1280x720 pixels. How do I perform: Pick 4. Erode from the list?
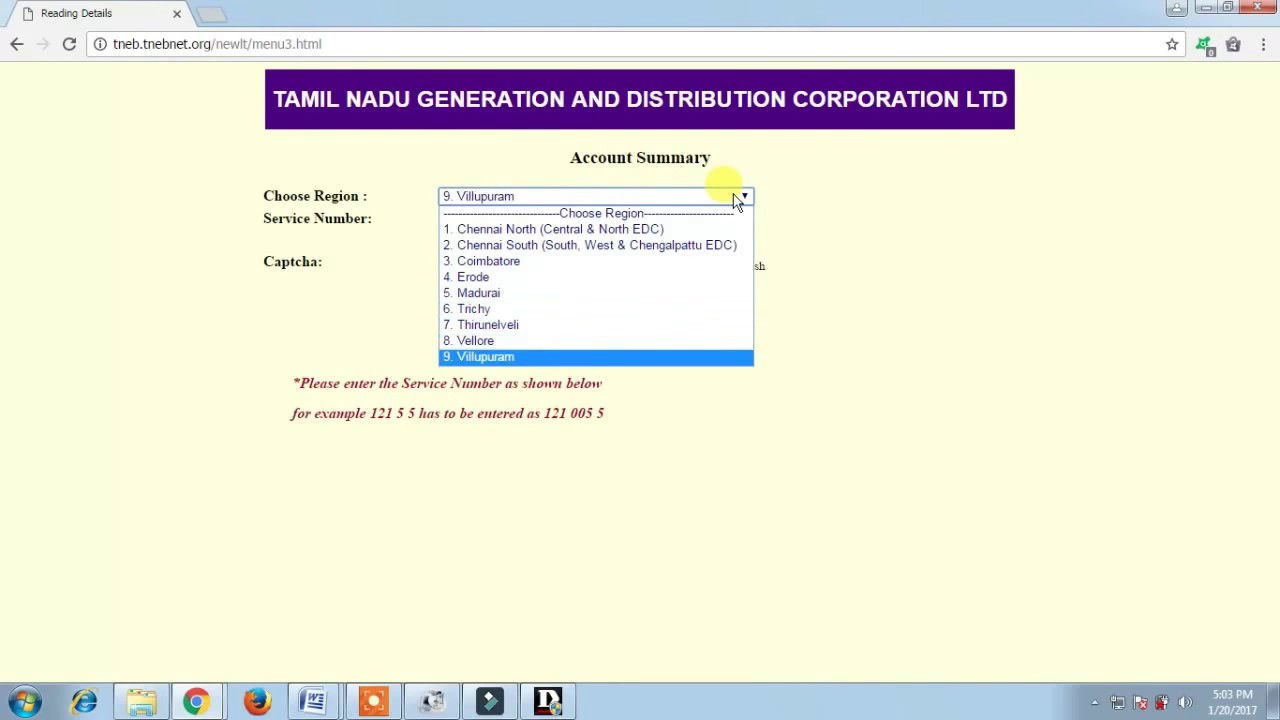tap(596, 277)
